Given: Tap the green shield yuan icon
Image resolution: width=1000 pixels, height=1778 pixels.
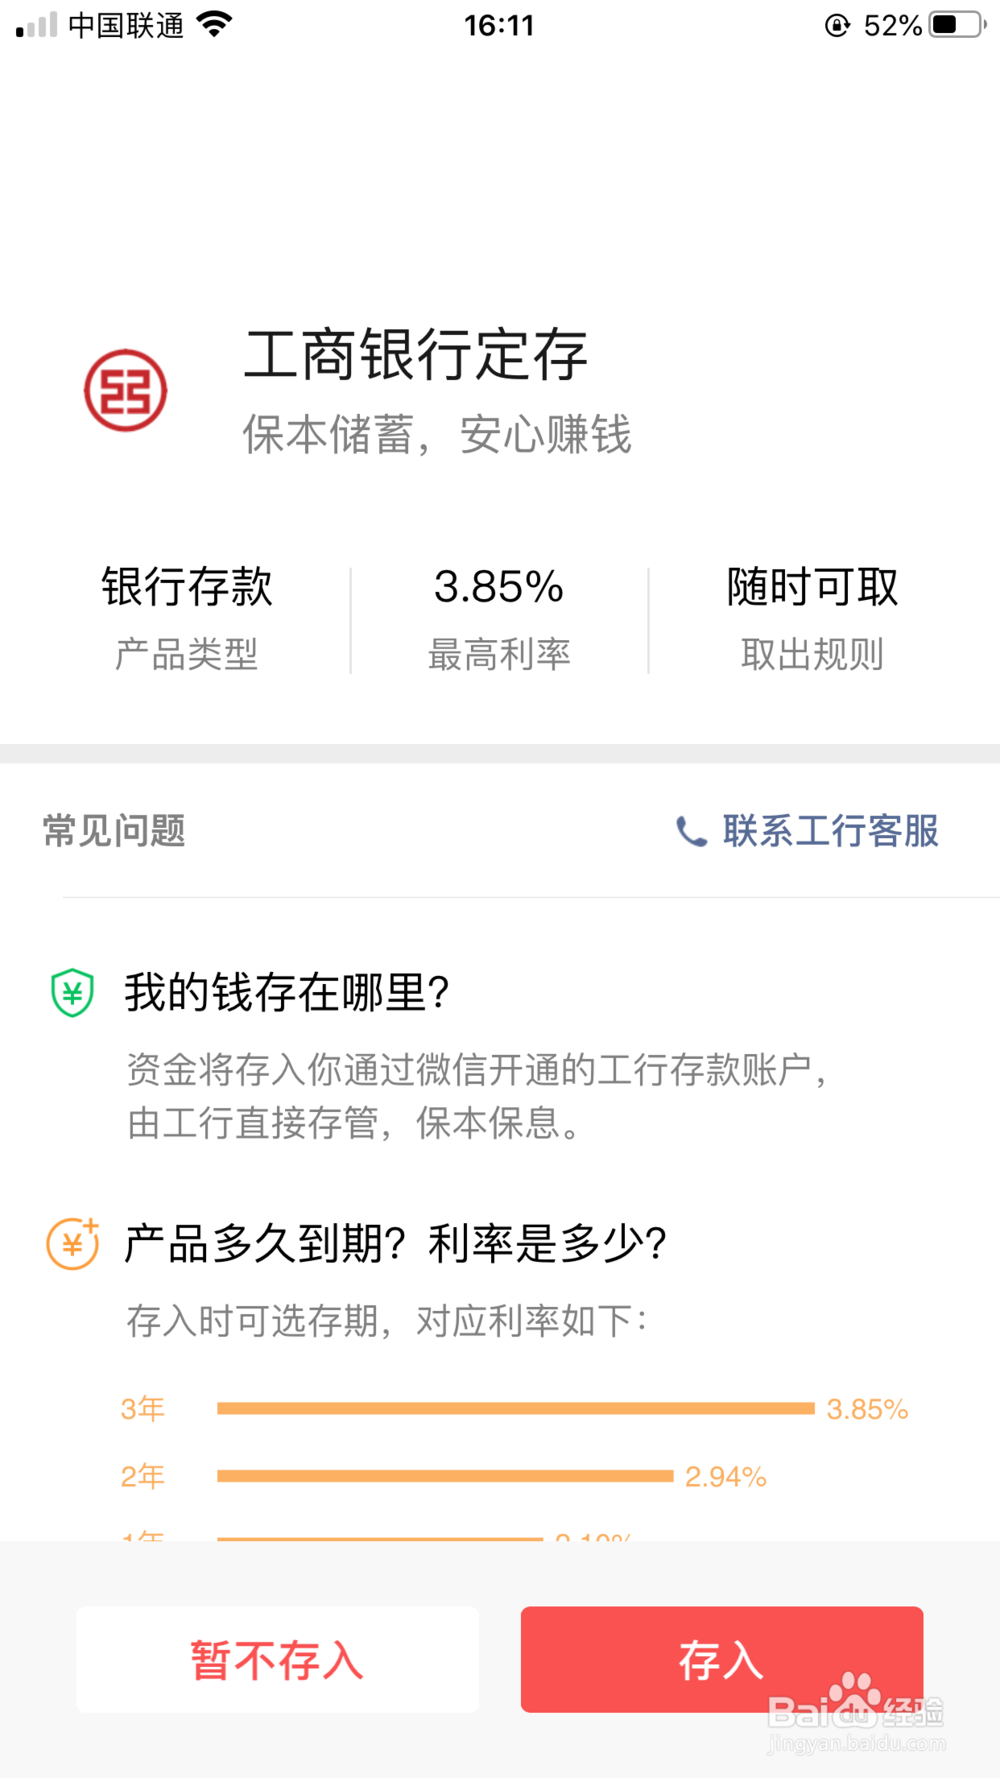Looking at the screenshot, I should click(x=72, y=993).
